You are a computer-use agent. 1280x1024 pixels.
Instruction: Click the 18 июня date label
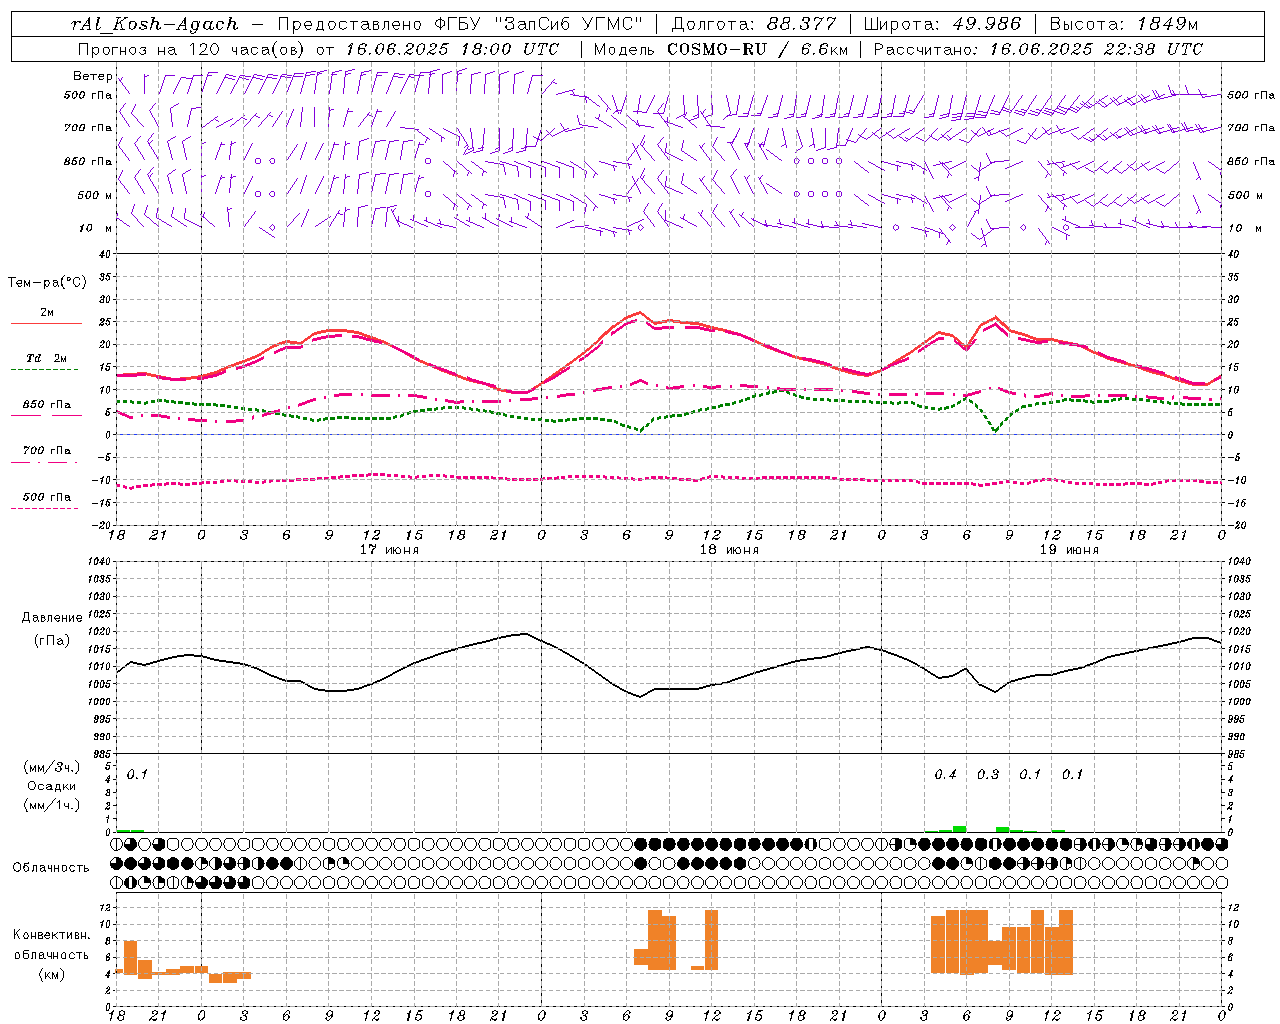pyautogui.click(x=729, y=550)
